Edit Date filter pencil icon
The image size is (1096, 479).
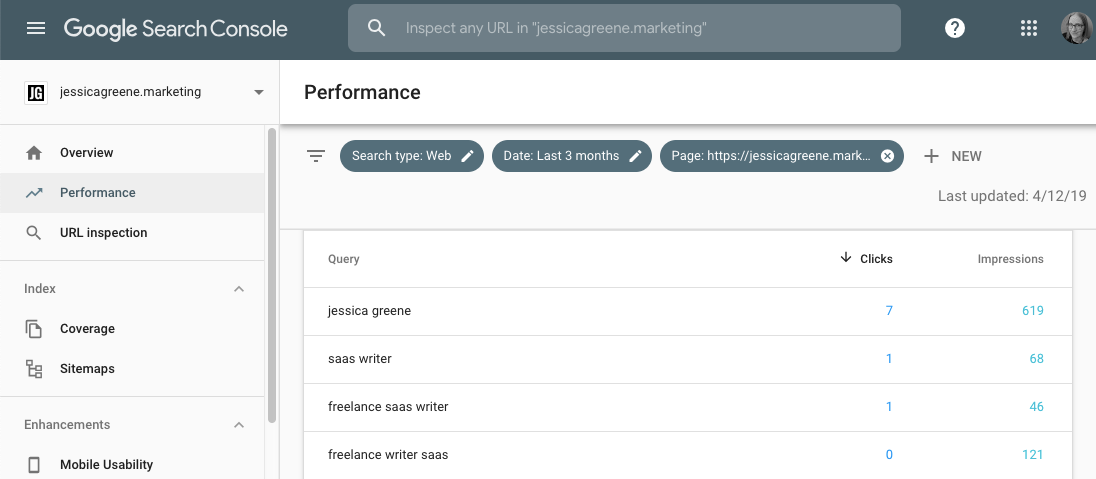pos(635,156)
